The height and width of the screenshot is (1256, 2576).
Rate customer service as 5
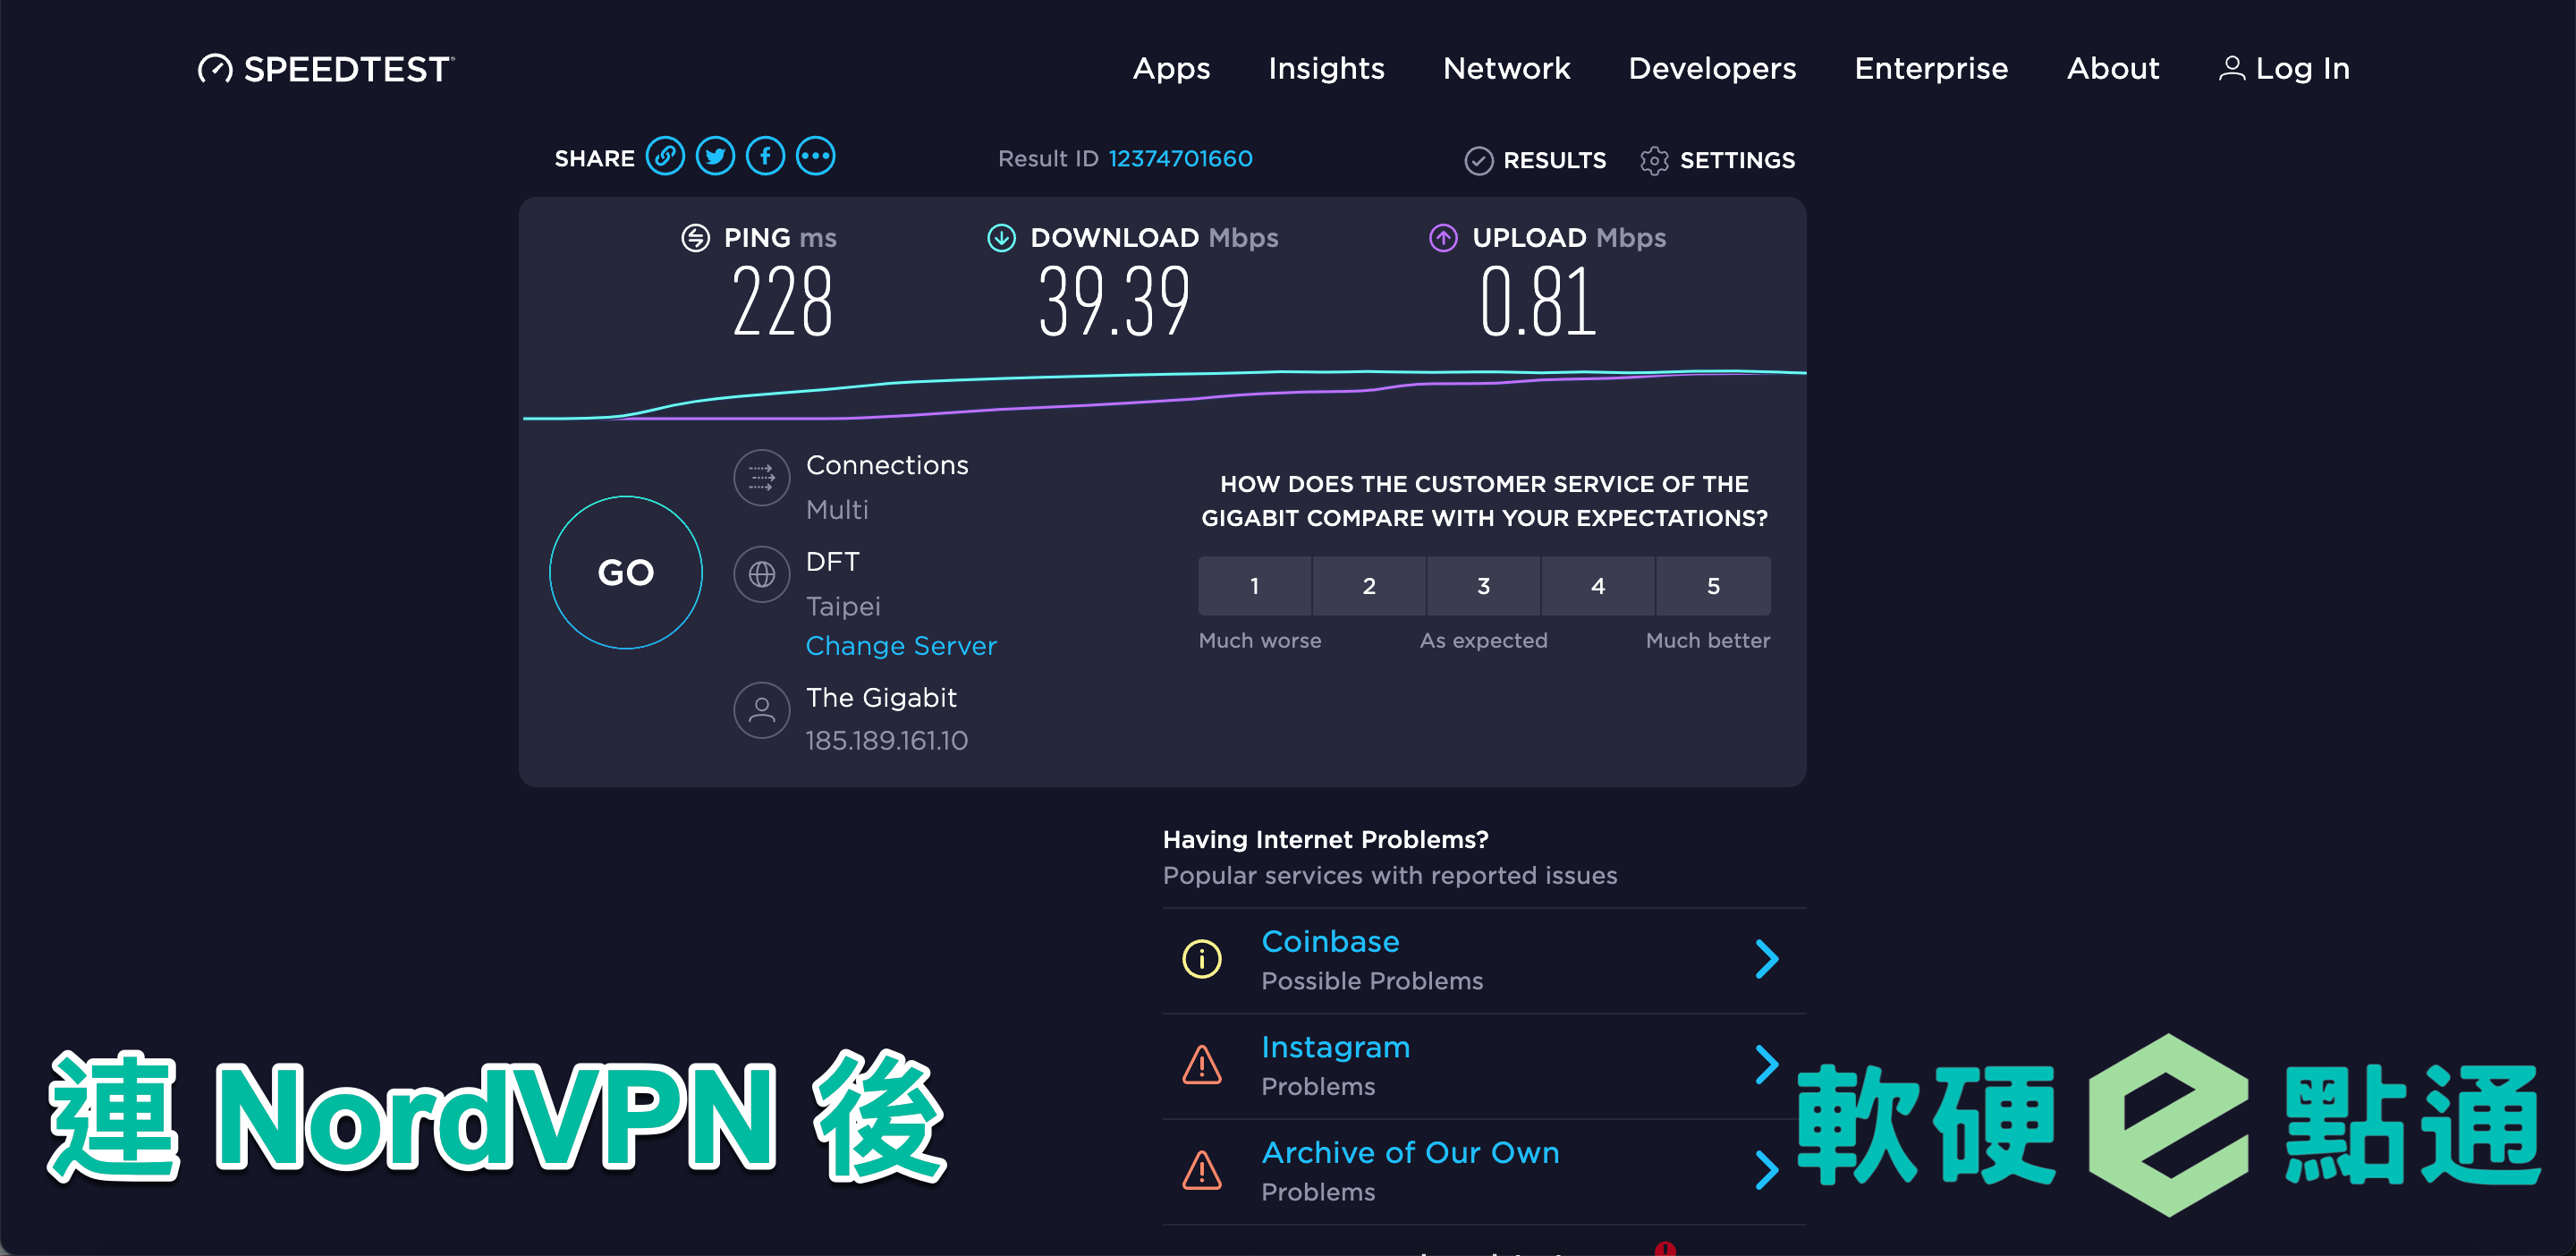coord(1712,586)
